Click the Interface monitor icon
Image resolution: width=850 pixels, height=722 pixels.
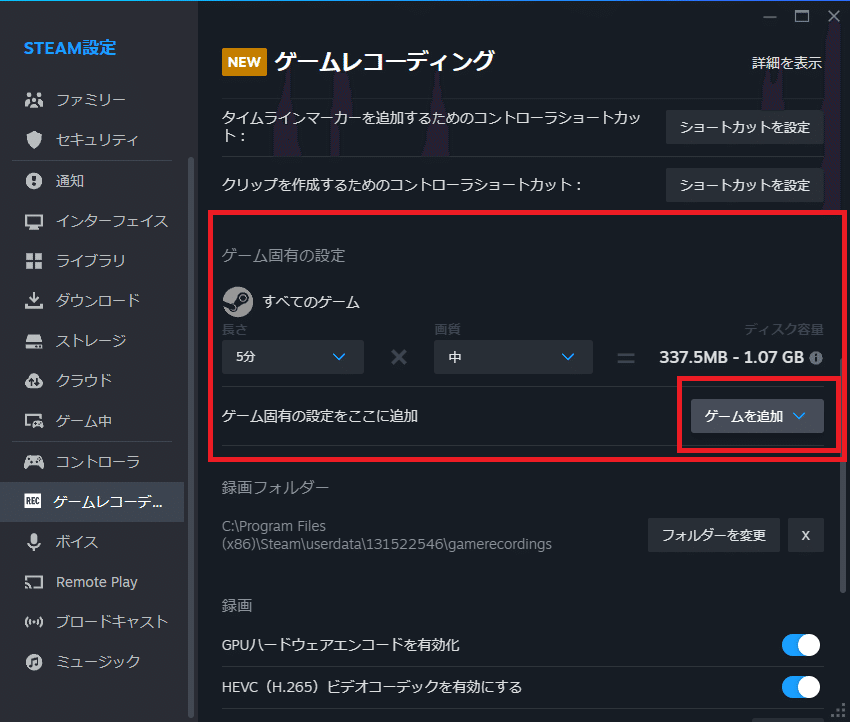[x=34, y=222]
